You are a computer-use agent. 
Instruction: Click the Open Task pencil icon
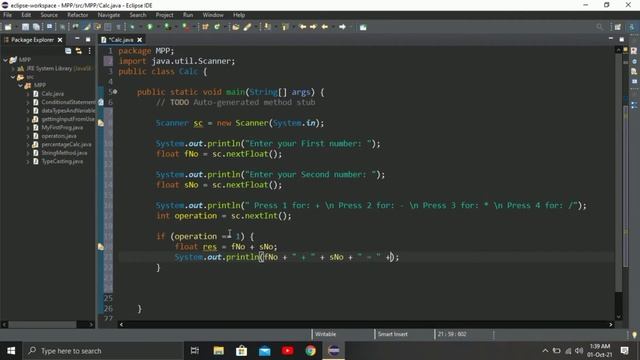(x=247, y=27)
